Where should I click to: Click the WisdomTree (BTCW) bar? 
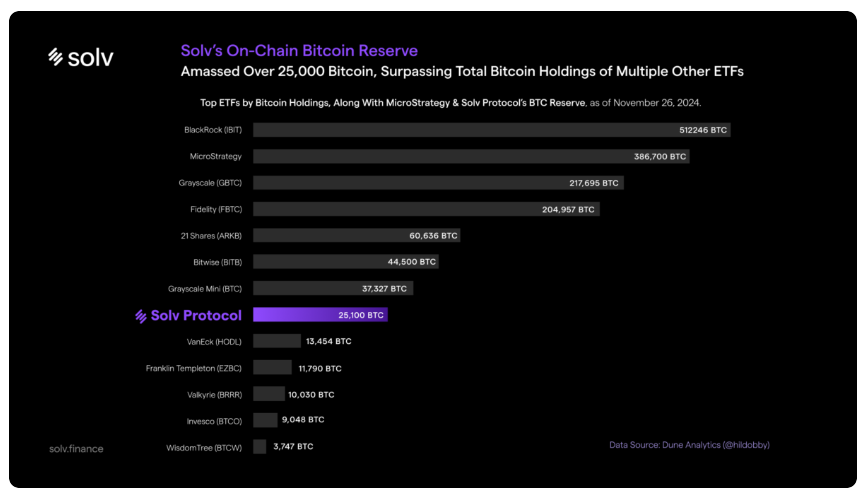[260, 446]
